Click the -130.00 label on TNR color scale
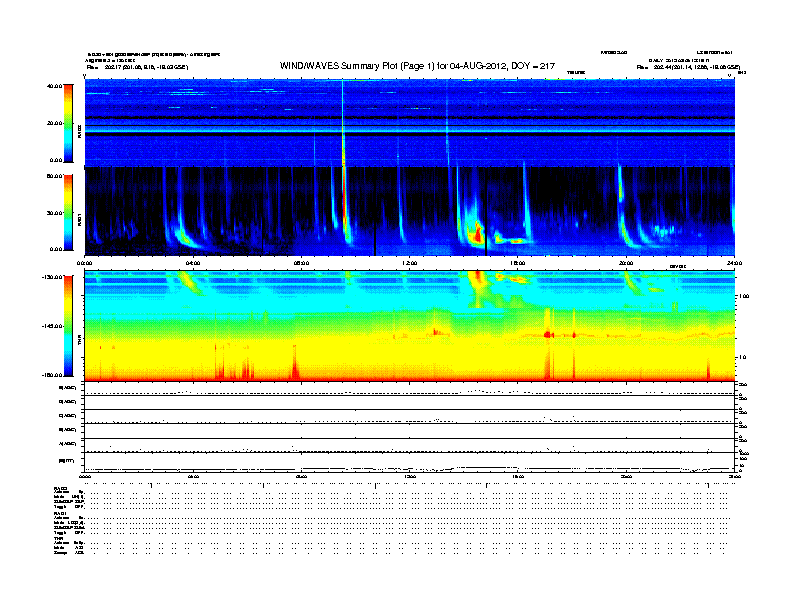The image size is (792, 612). (52, 277)
